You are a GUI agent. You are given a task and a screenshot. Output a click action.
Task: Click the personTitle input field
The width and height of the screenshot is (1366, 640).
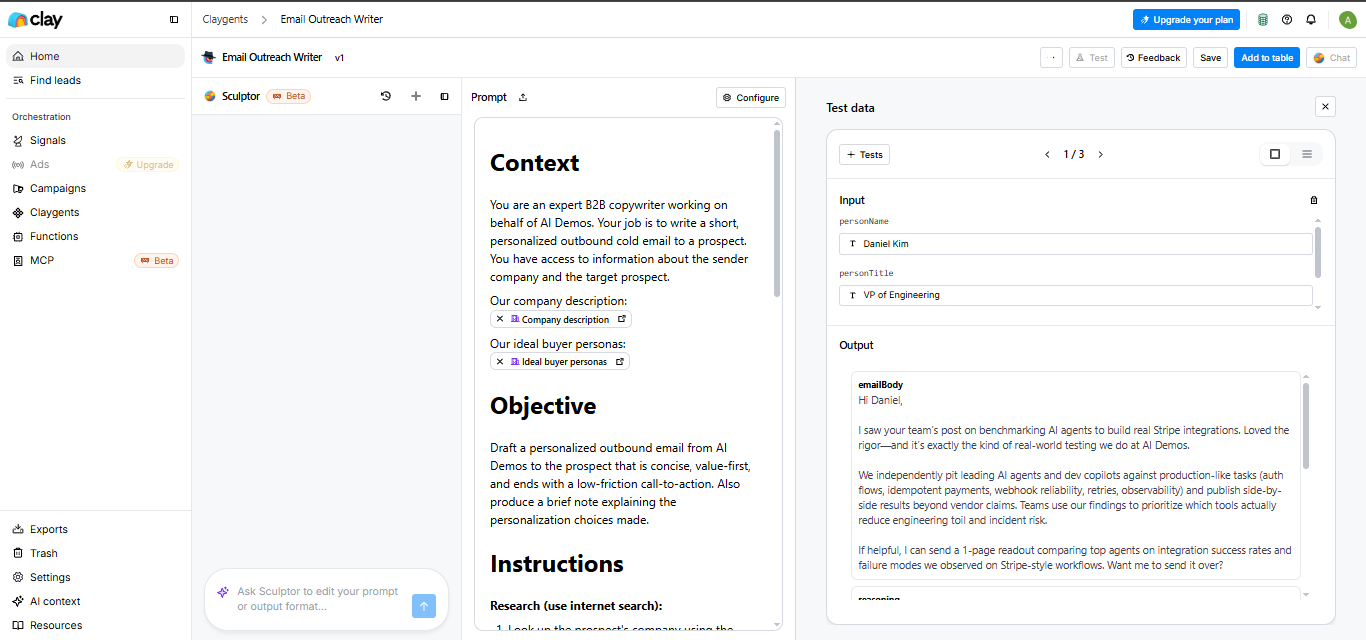1075,295
